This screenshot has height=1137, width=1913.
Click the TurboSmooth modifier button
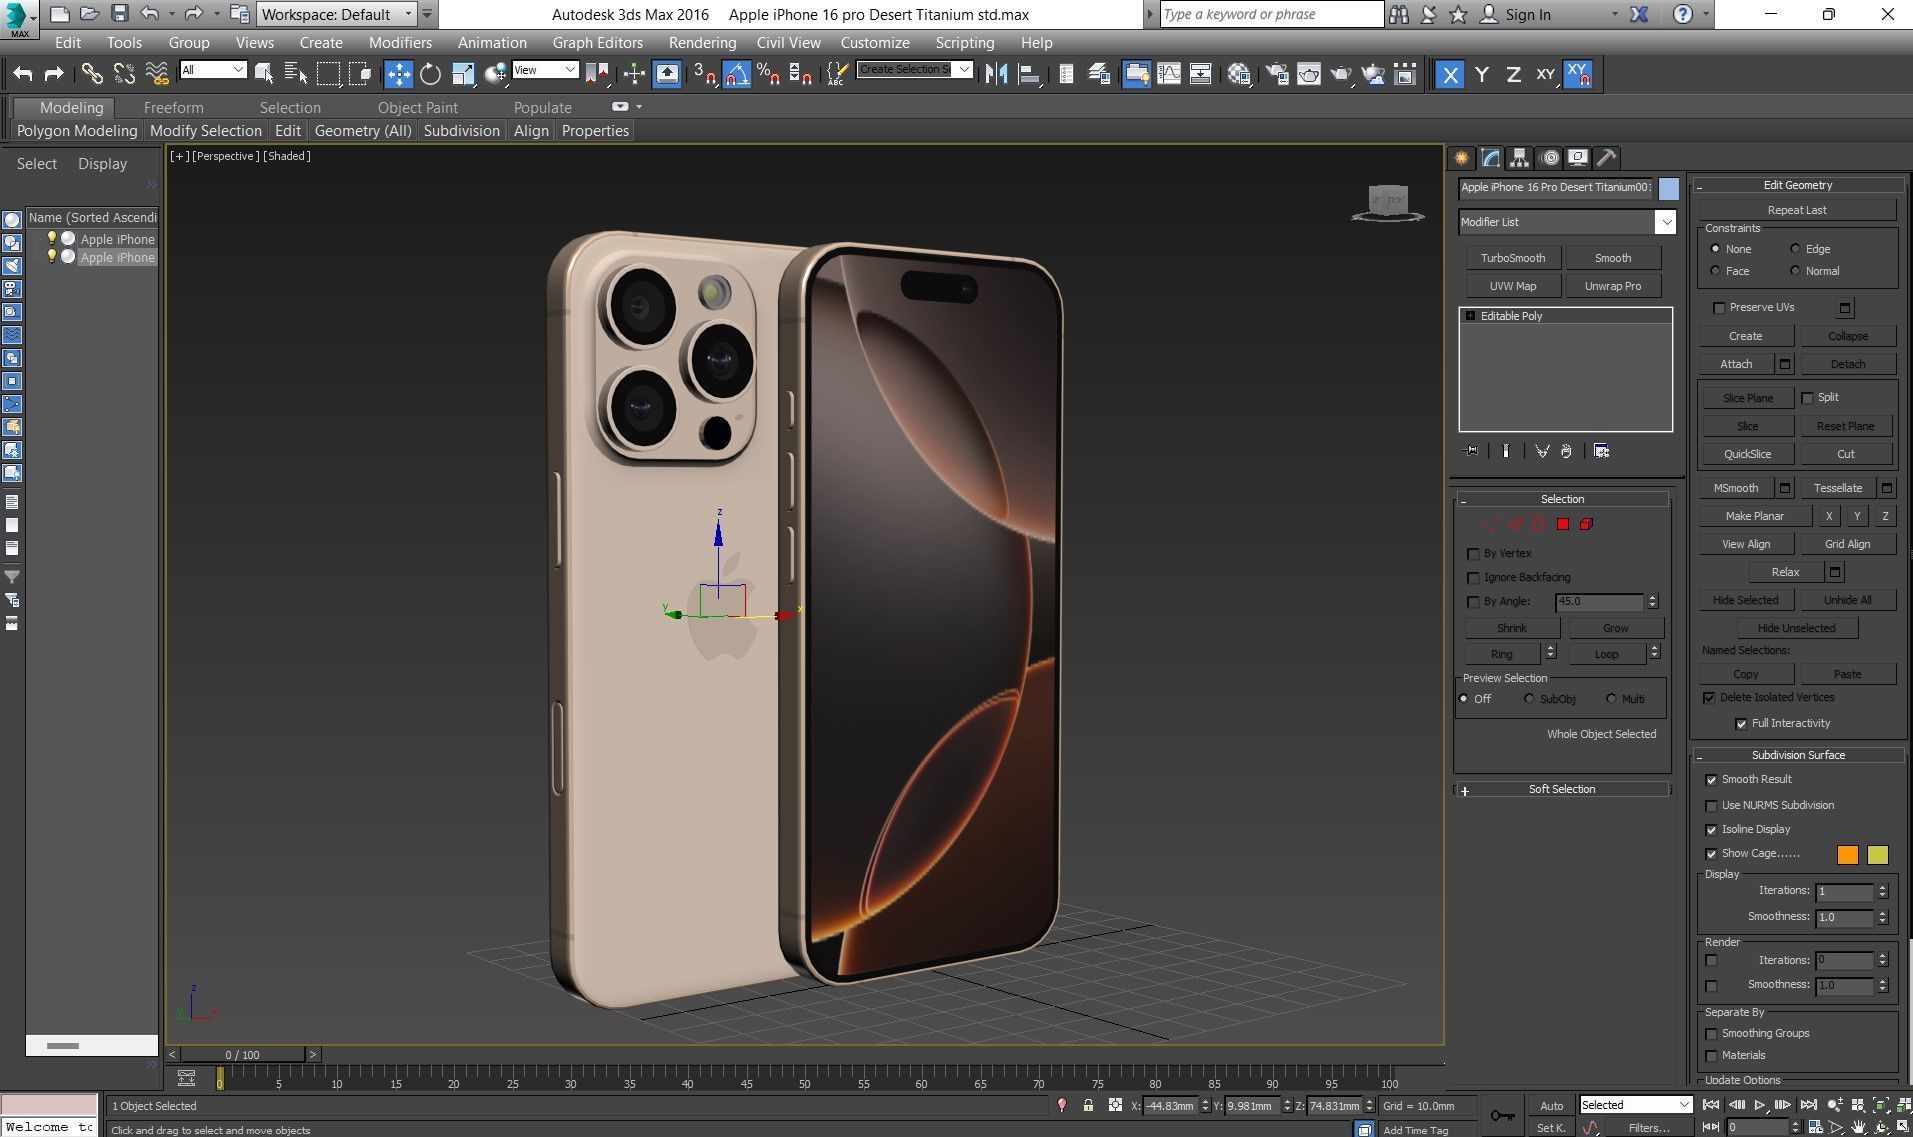click(x=1512, y=258)
